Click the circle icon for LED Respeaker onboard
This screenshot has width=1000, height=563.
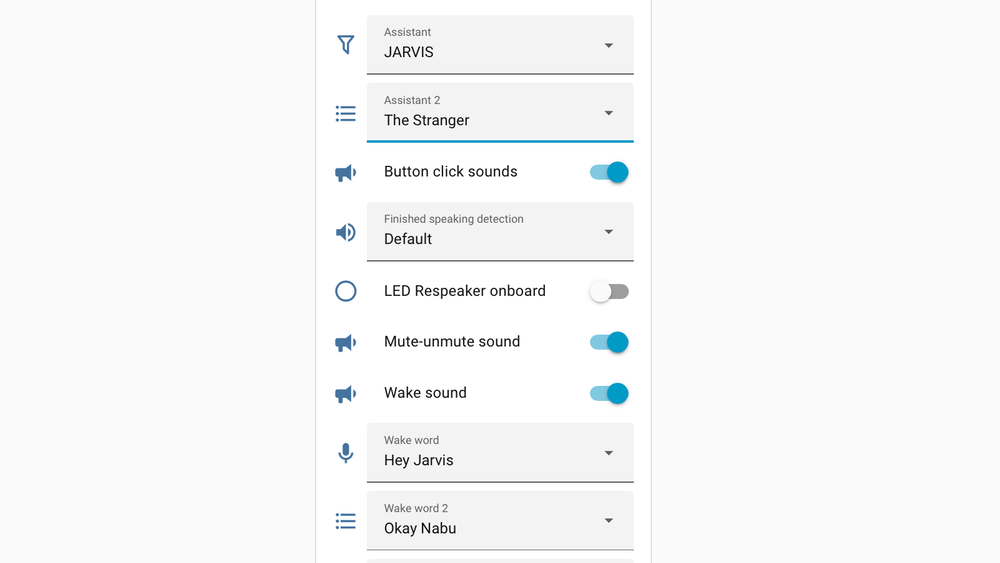pos(346,291)
